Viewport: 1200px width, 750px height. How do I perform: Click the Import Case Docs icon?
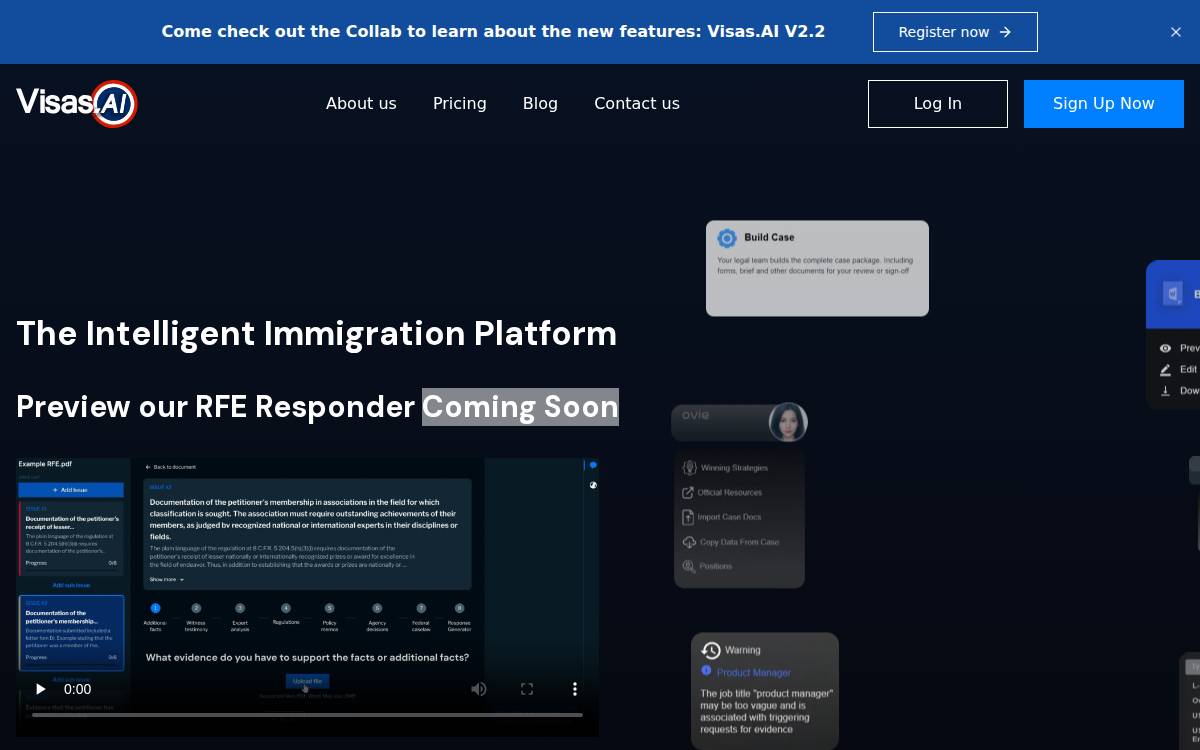click(688, 517)
